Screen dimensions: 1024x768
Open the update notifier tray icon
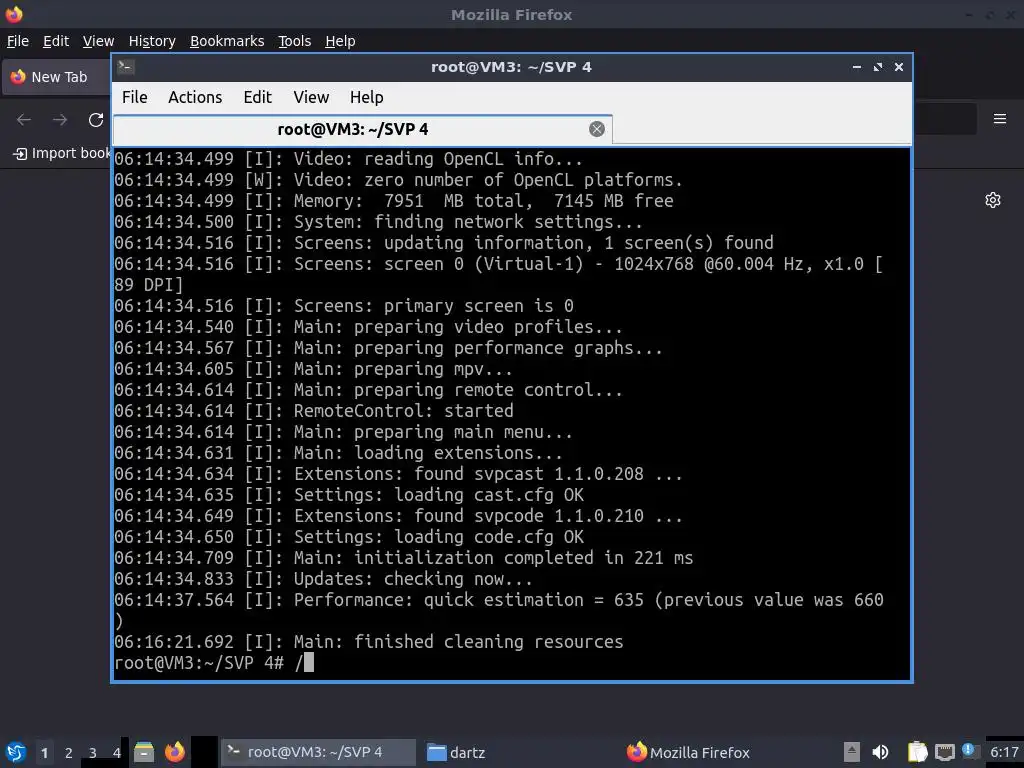tap(969, 751)
